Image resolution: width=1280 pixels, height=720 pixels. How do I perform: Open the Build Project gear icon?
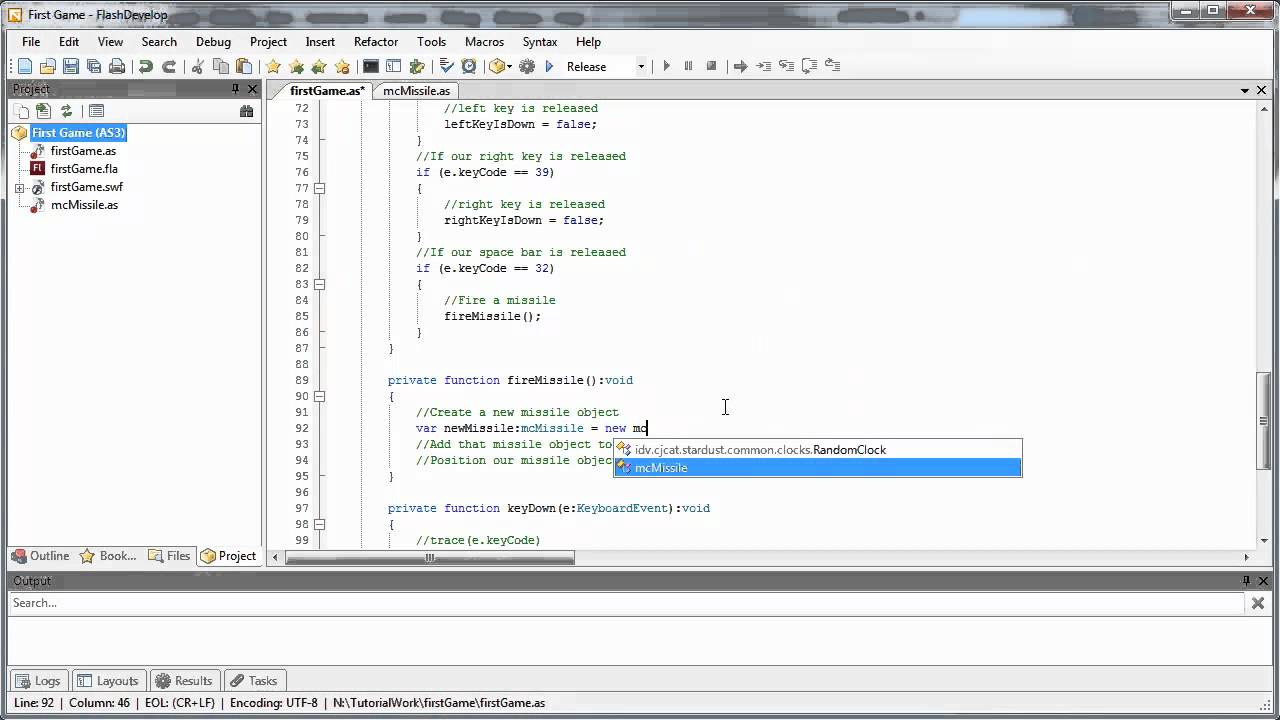coord(527,66)
